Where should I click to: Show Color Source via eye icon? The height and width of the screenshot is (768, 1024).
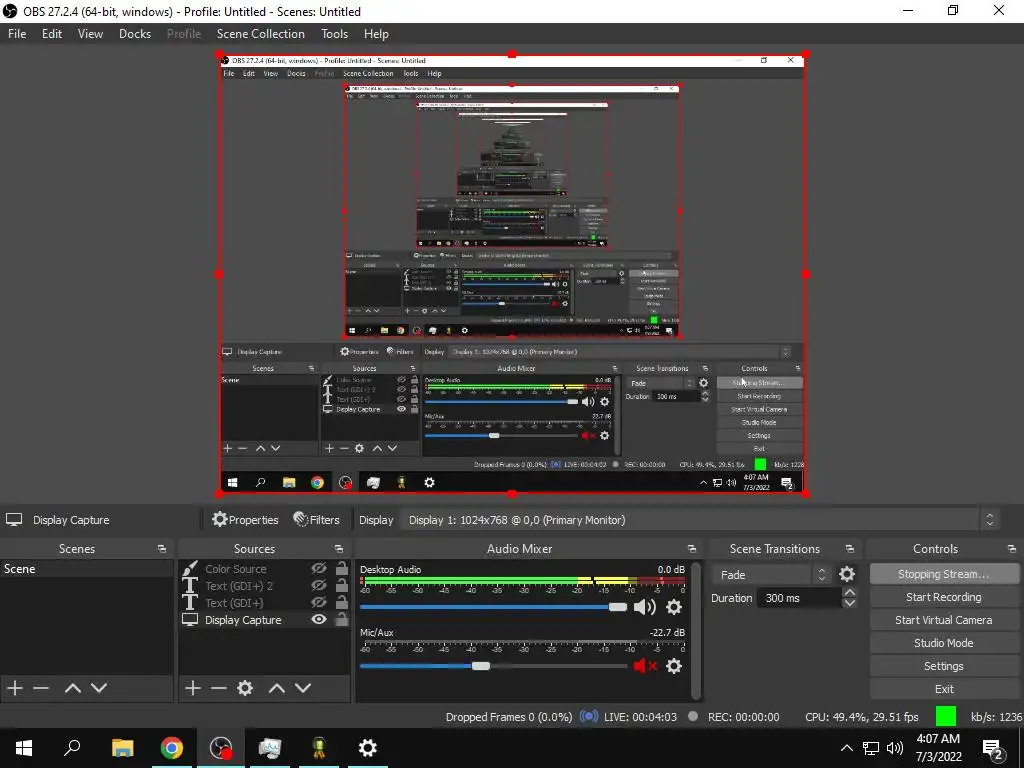(x=319, y=569)
